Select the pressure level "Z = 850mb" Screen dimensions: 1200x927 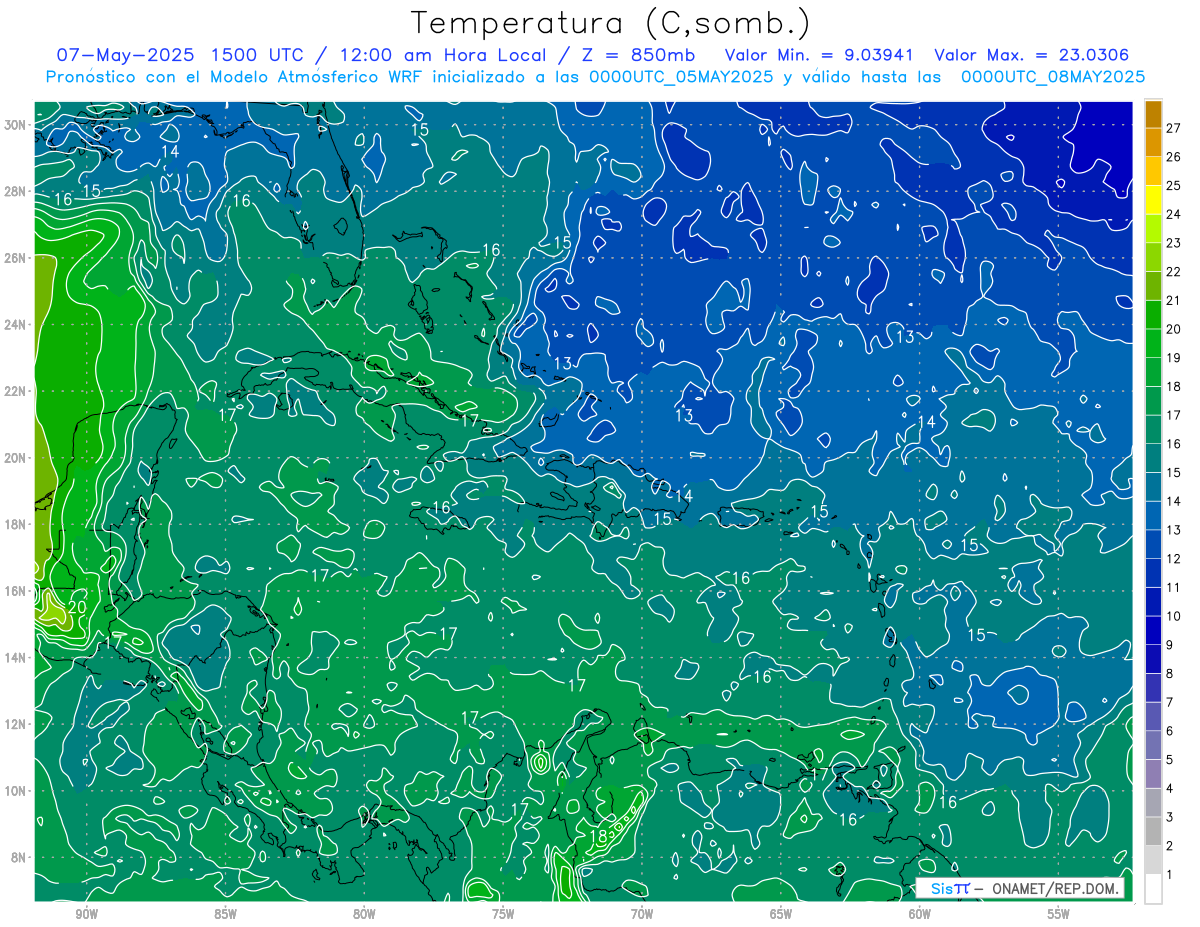tap(640, 55)
